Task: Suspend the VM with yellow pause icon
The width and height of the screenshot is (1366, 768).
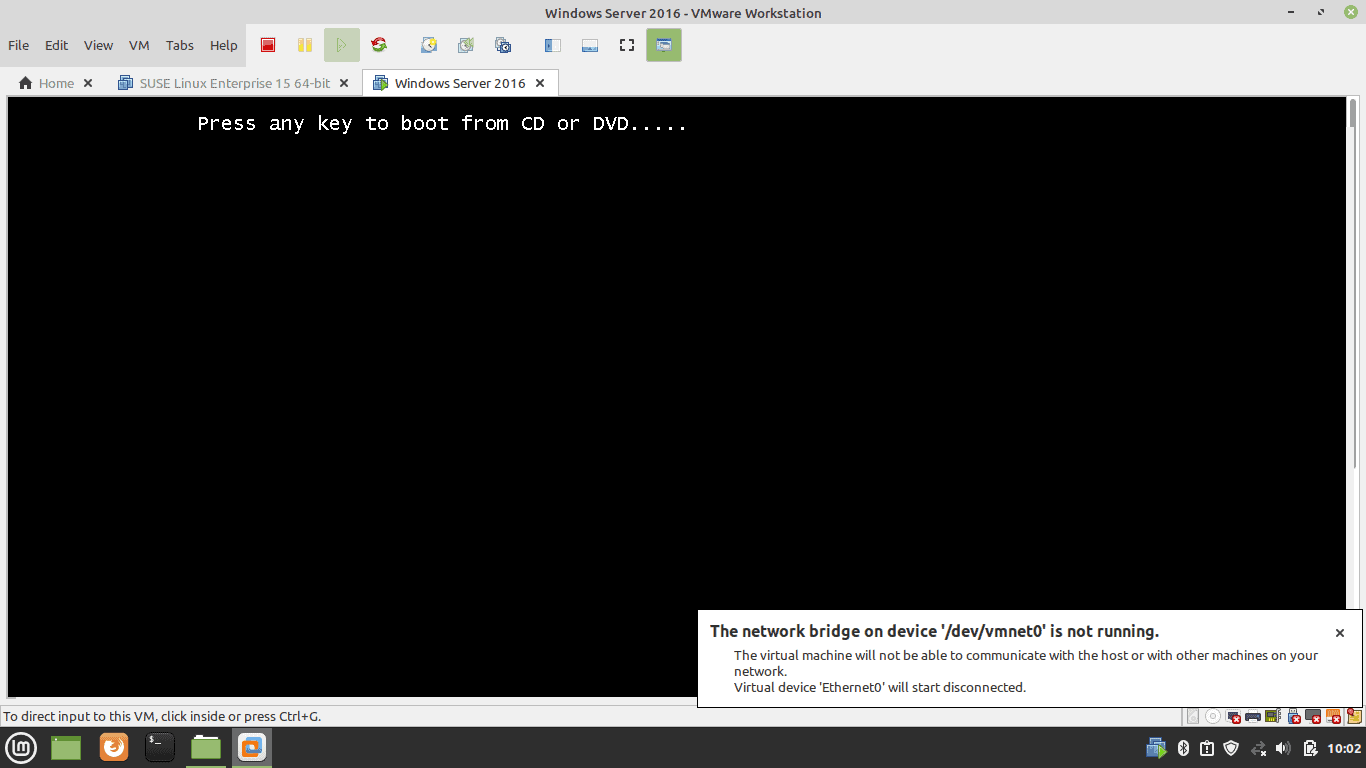Action: tap(304, 45)
